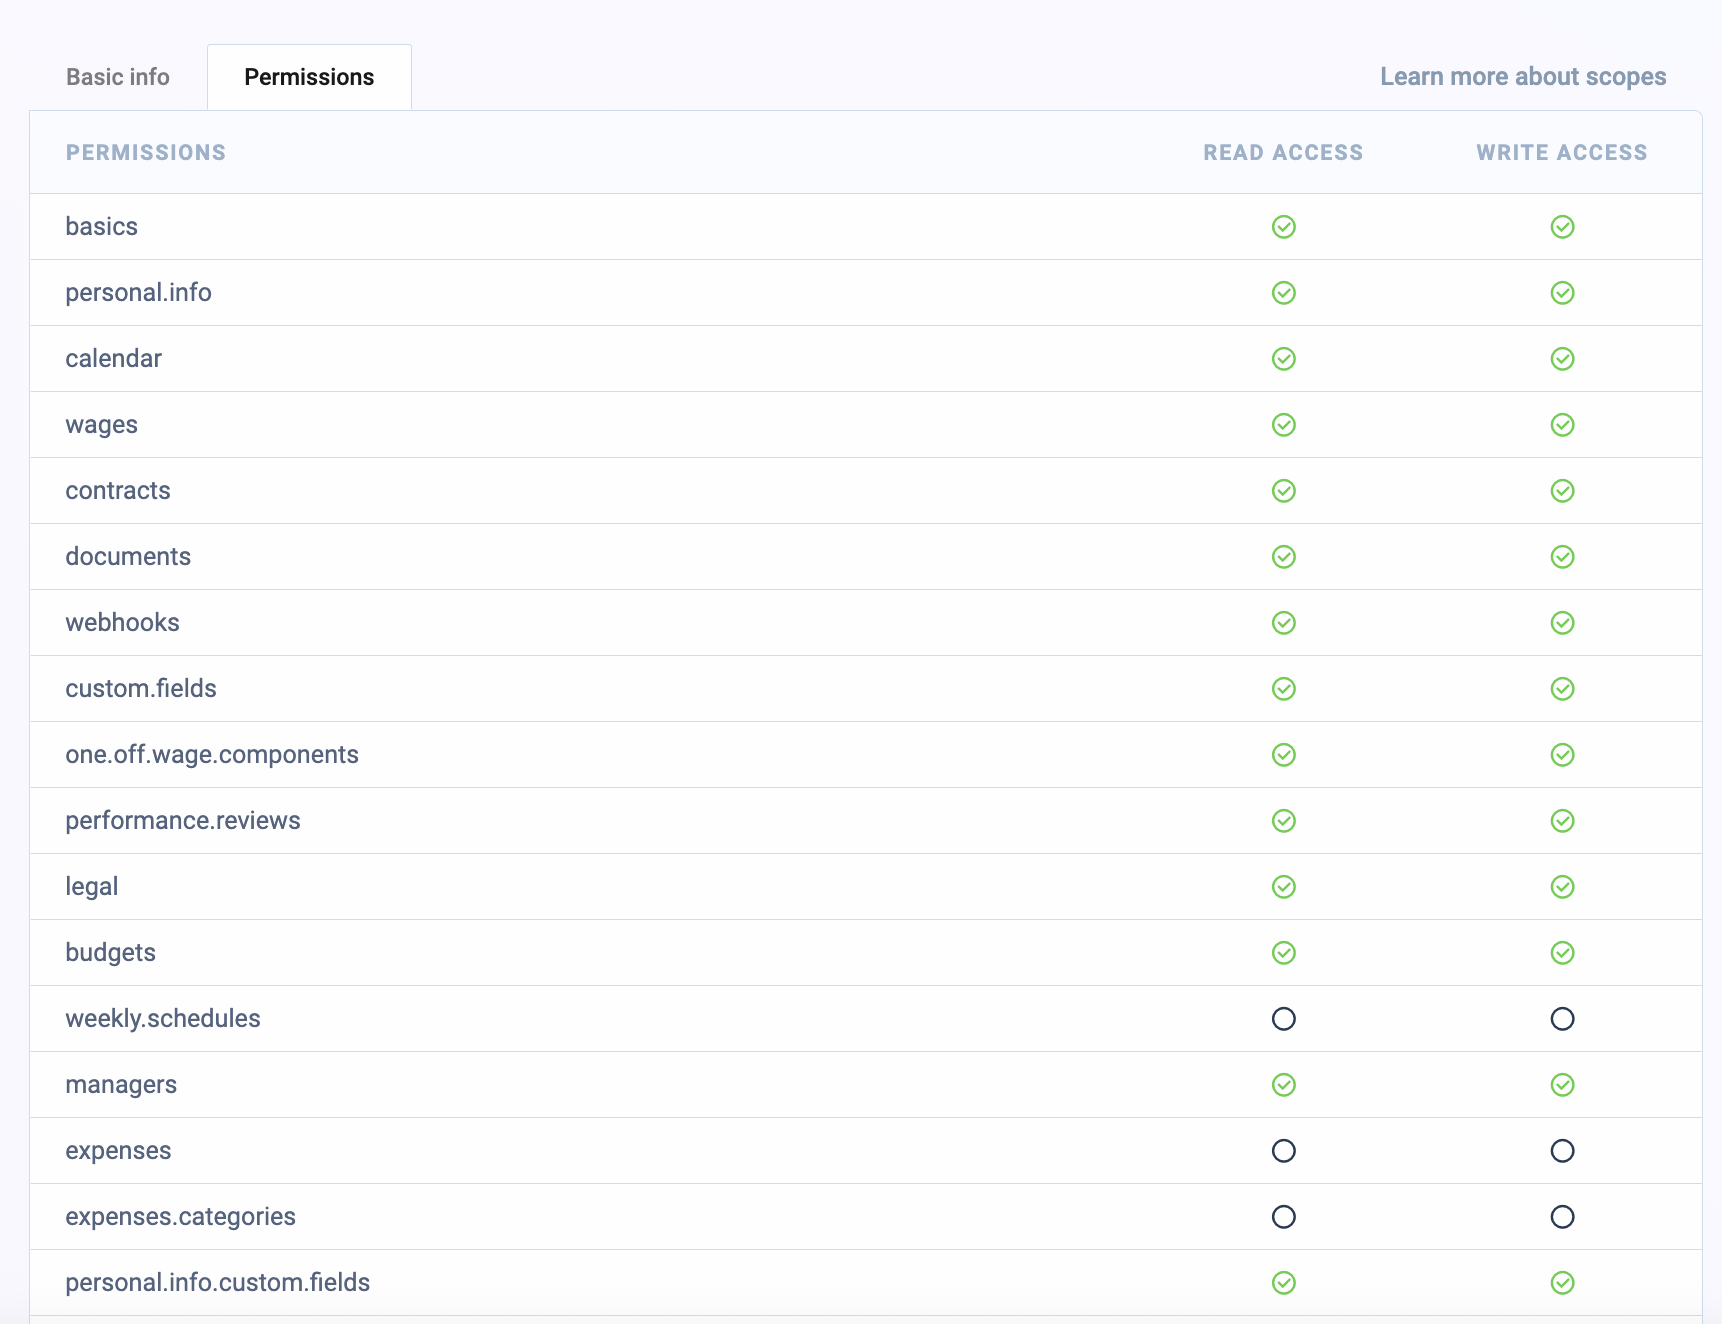
Task: Enable write access for weekly.schedules
Action: 1562,1018
